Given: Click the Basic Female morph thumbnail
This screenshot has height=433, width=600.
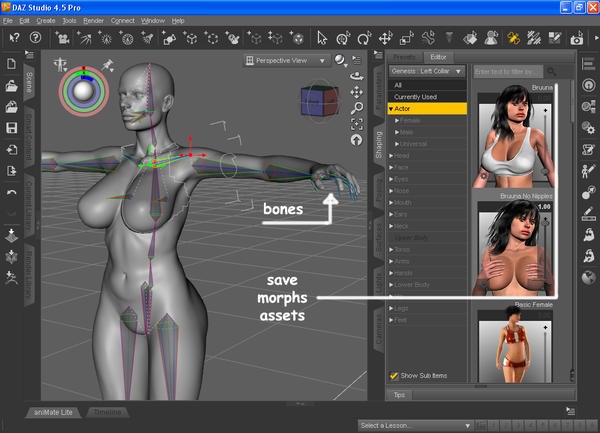Looking at the screenshot, I should pos(515,346).
